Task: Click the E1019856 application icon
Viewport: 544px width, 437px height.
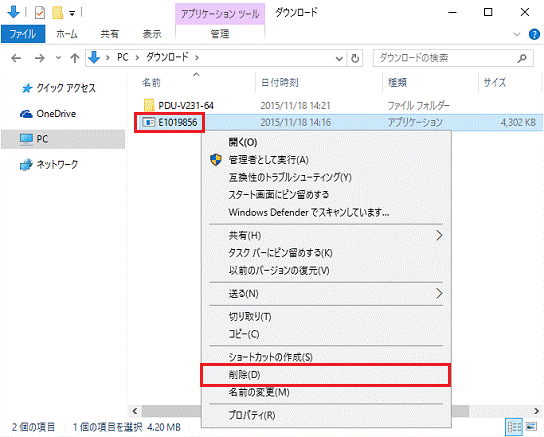Action: point(149,122)
